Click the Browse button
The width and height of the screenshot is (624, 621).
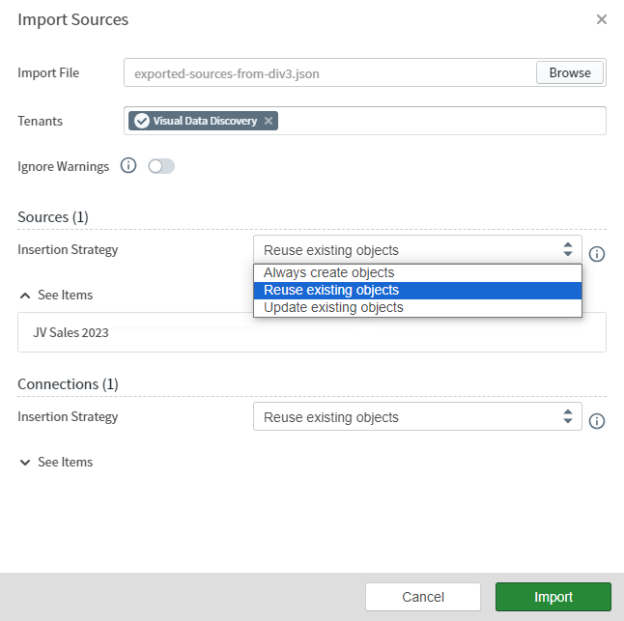pyautogui.click(x=570, y=73)
